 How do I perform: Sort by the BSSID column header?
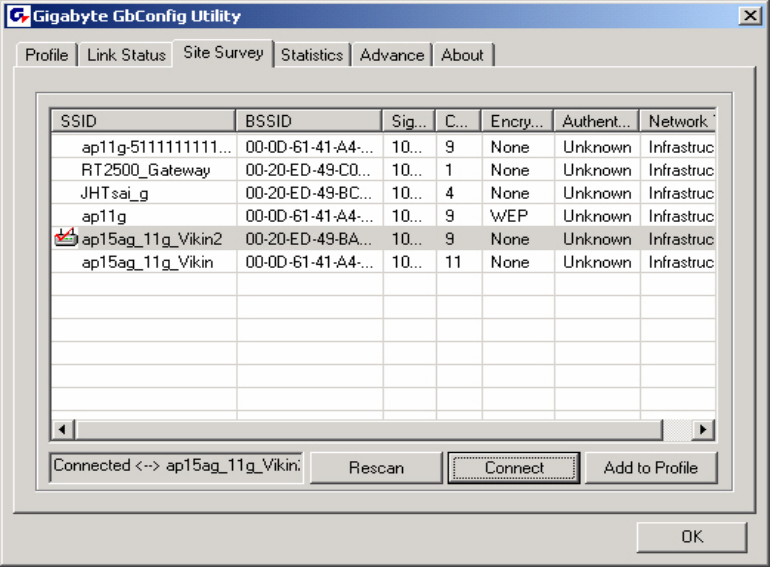point(309,121)
